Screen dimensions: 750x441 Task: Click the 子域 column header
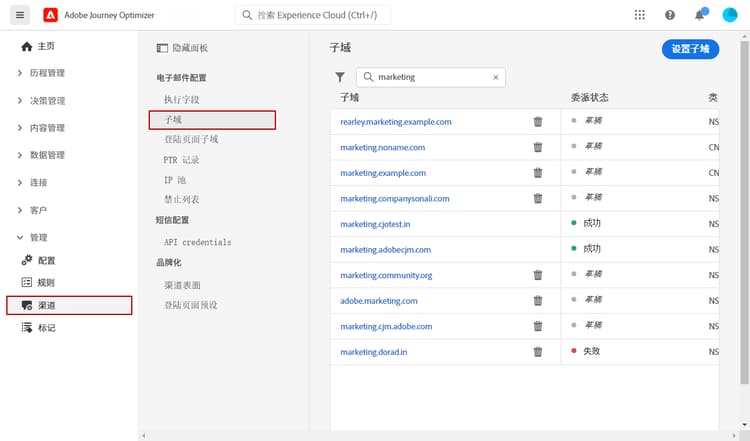click(x=349, y=98)
